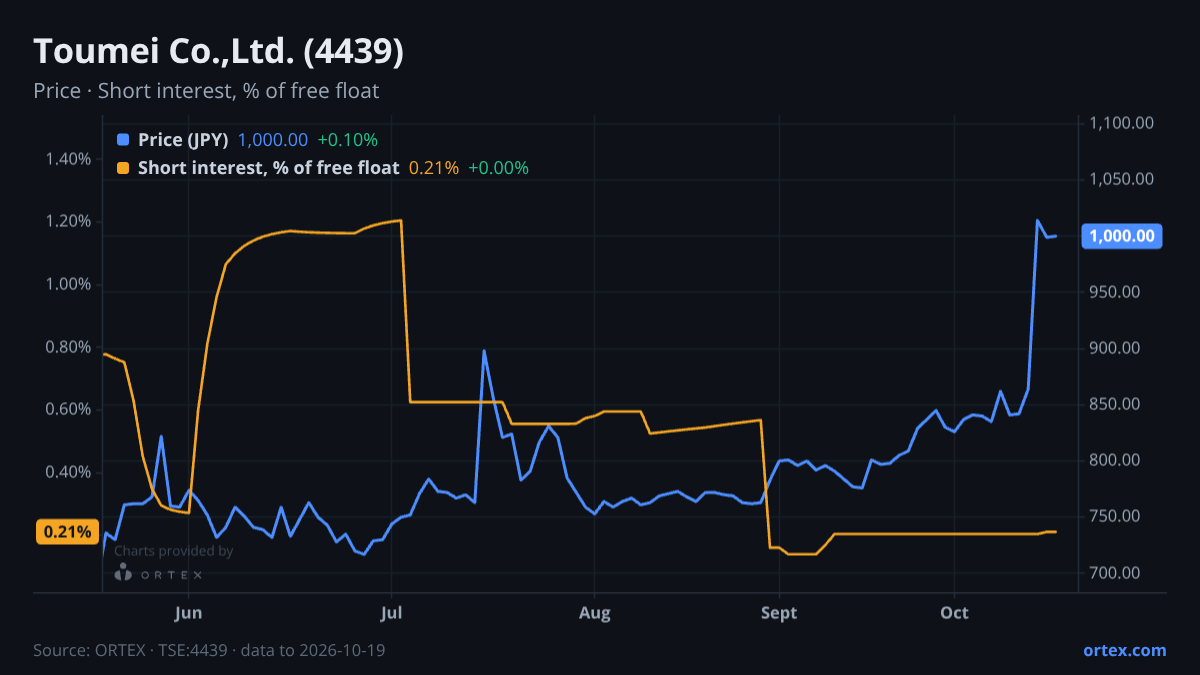The height and width of the screenshot is (675, 1200).
Task: Click the blue 1,000.00 price axis tag
Action: pyautogui.click(x=1122, y=237)
